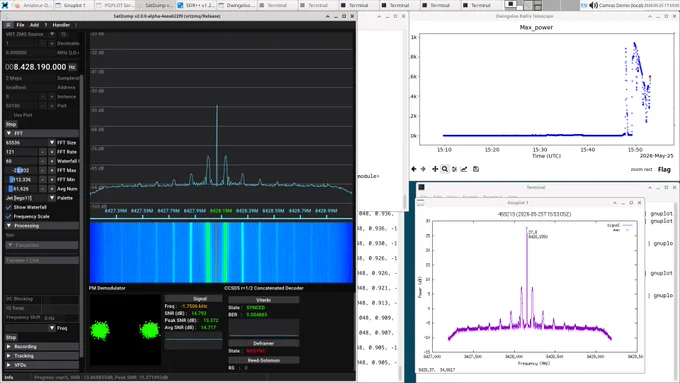Screen dimensions: 680x383
Task: Click the volume icon in system tray
Action: 593,5
